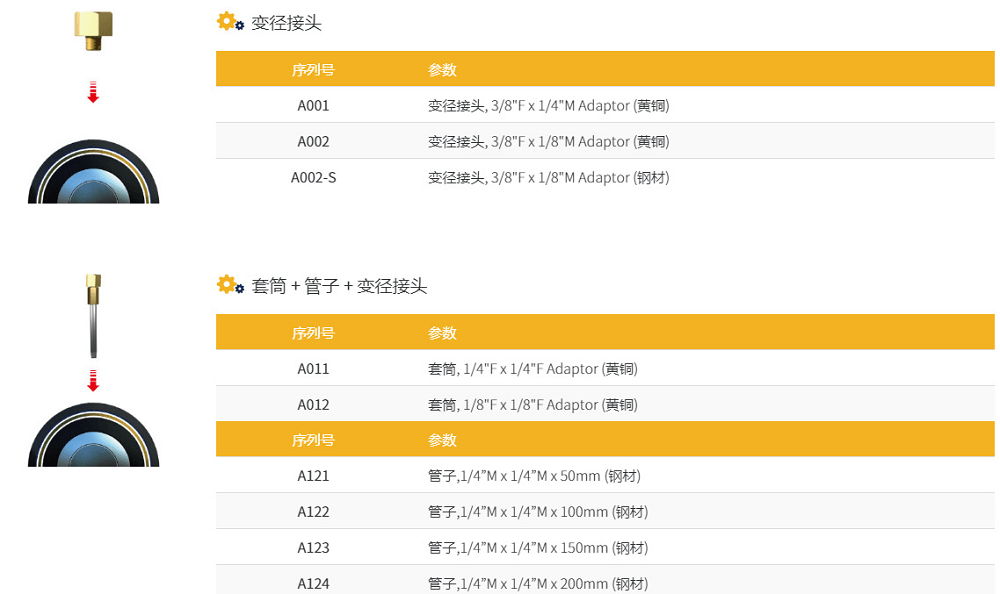1000x594 pixels.
Task: Click the brass adaptor fitting image
Action: pos(93,31)
